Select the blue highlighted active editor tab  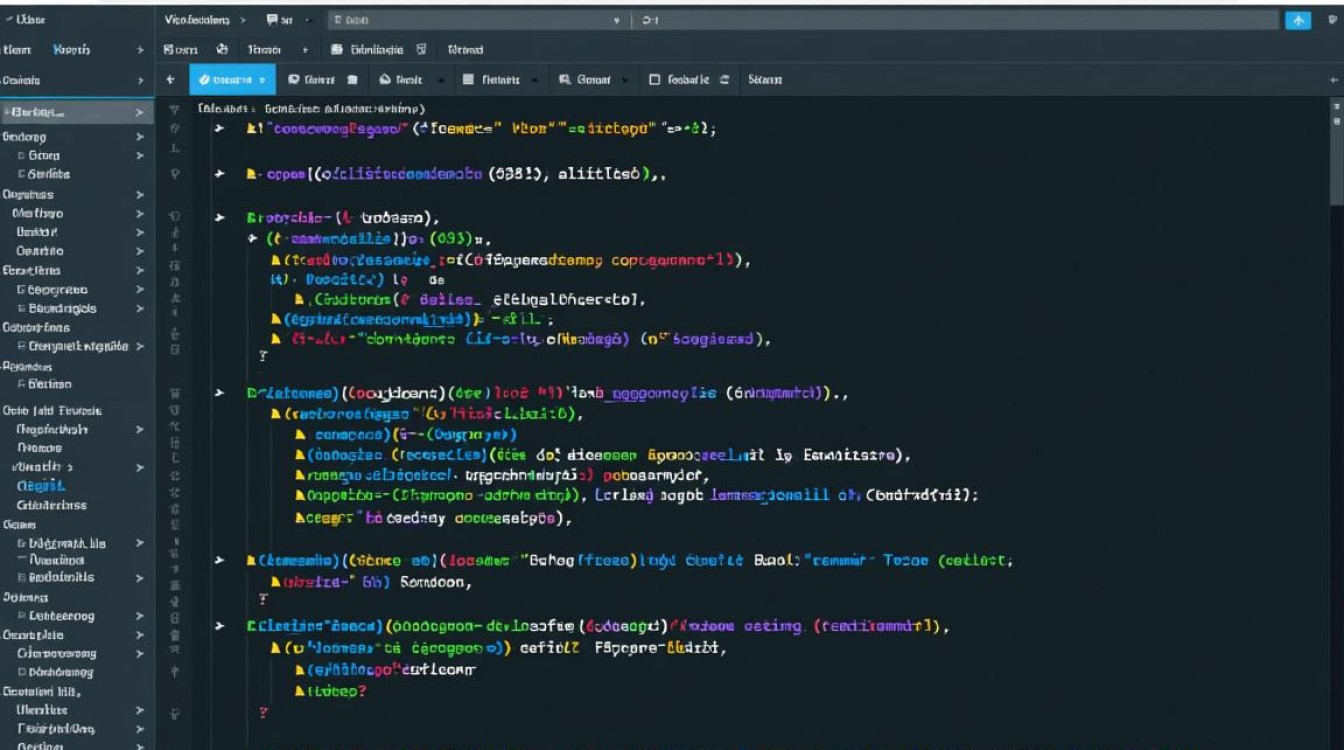pyautogui.click(x=232, y=80)
